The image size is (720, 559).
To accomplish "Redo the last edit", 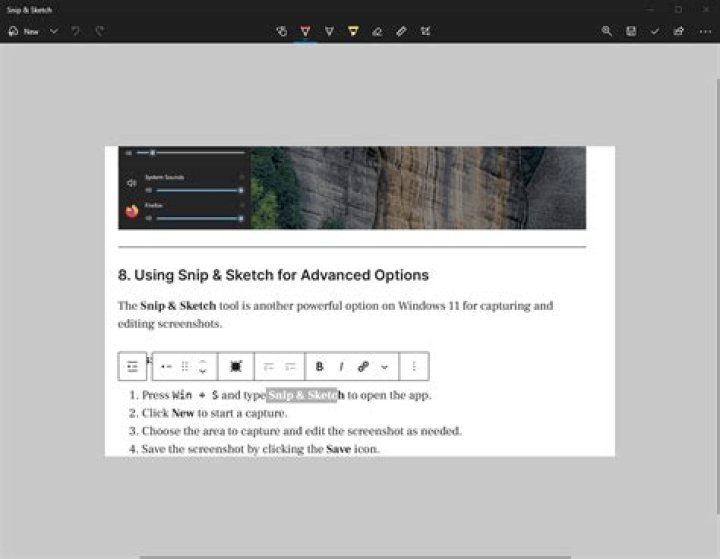I will pyautogui.click(x=99, y=31).
